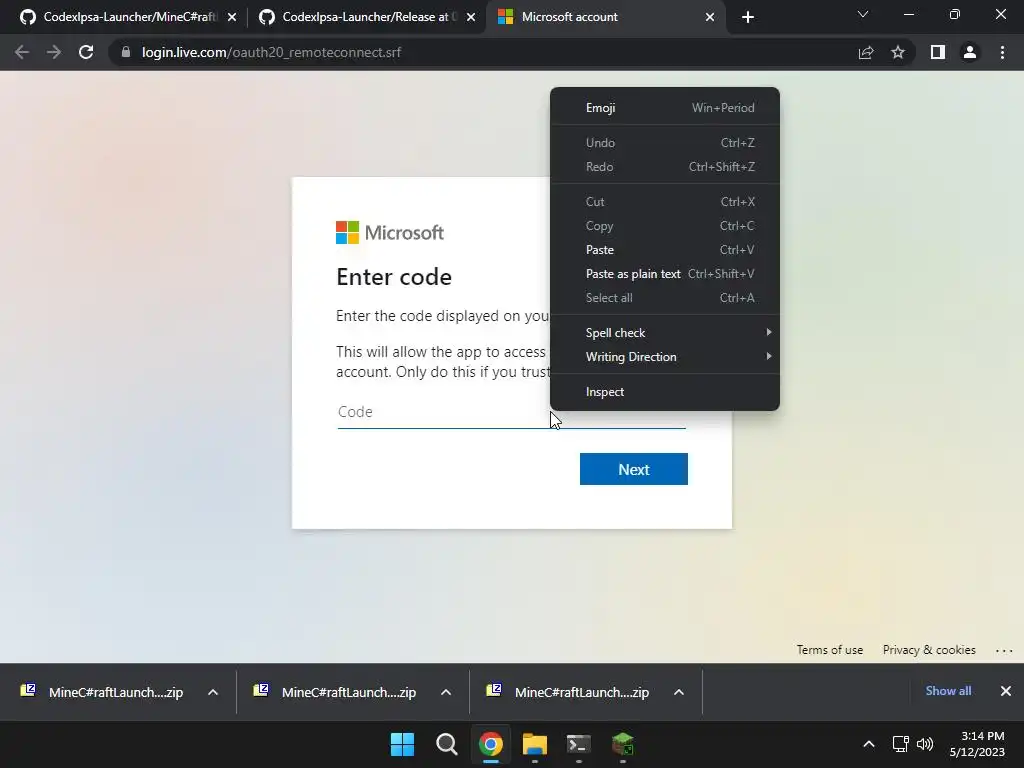This screenshot has width=1024, height=768.
Task: Show hidden system tray icons
Action: click(869, 744)
